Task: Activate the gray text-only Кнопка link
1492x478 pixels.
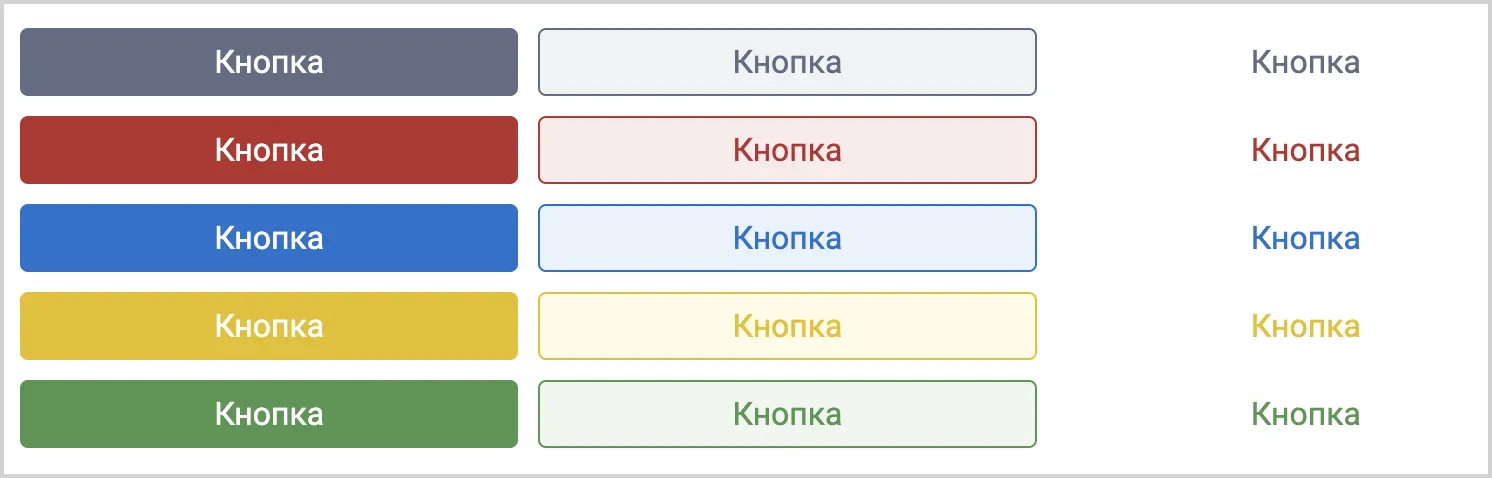Action: pyautogui.click(x=1306, y=62)
